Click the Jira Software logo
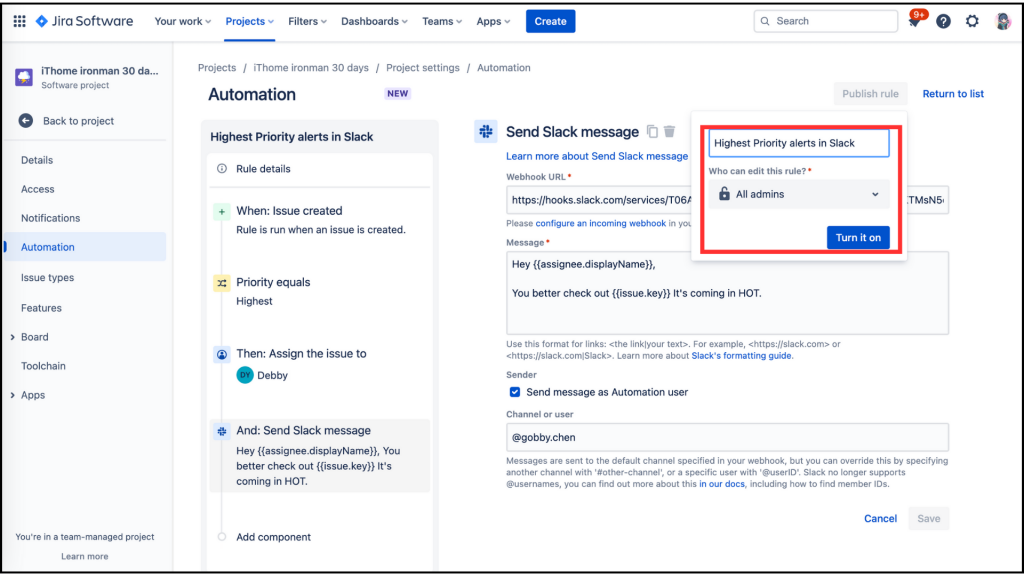Viewport: 1024px width, 576px height. (x=84, y=21)
